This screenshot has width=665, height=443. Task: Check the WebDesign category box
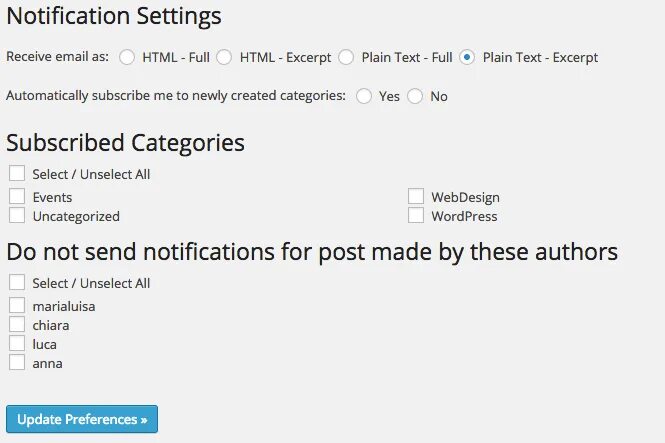416,196
